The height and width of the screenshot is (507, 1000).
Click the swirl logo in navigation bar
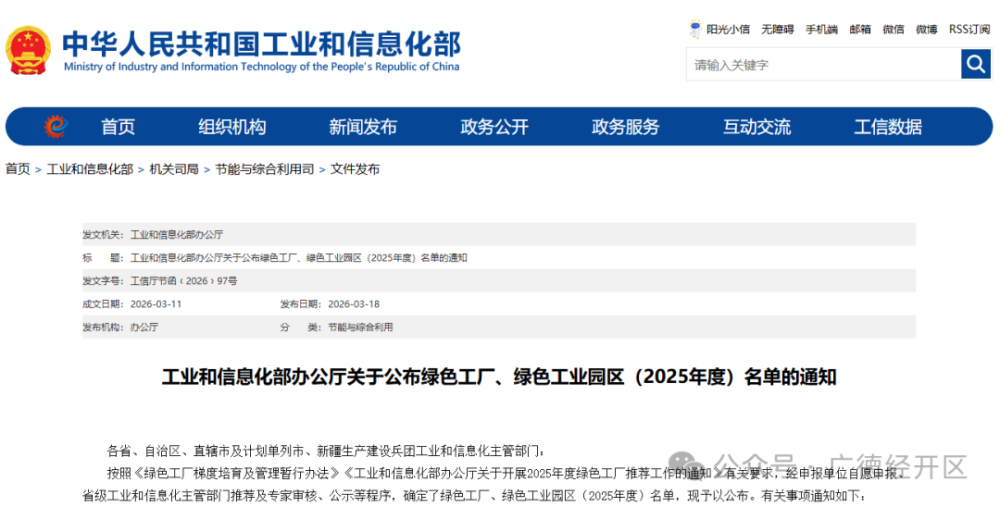click(55, 127)
